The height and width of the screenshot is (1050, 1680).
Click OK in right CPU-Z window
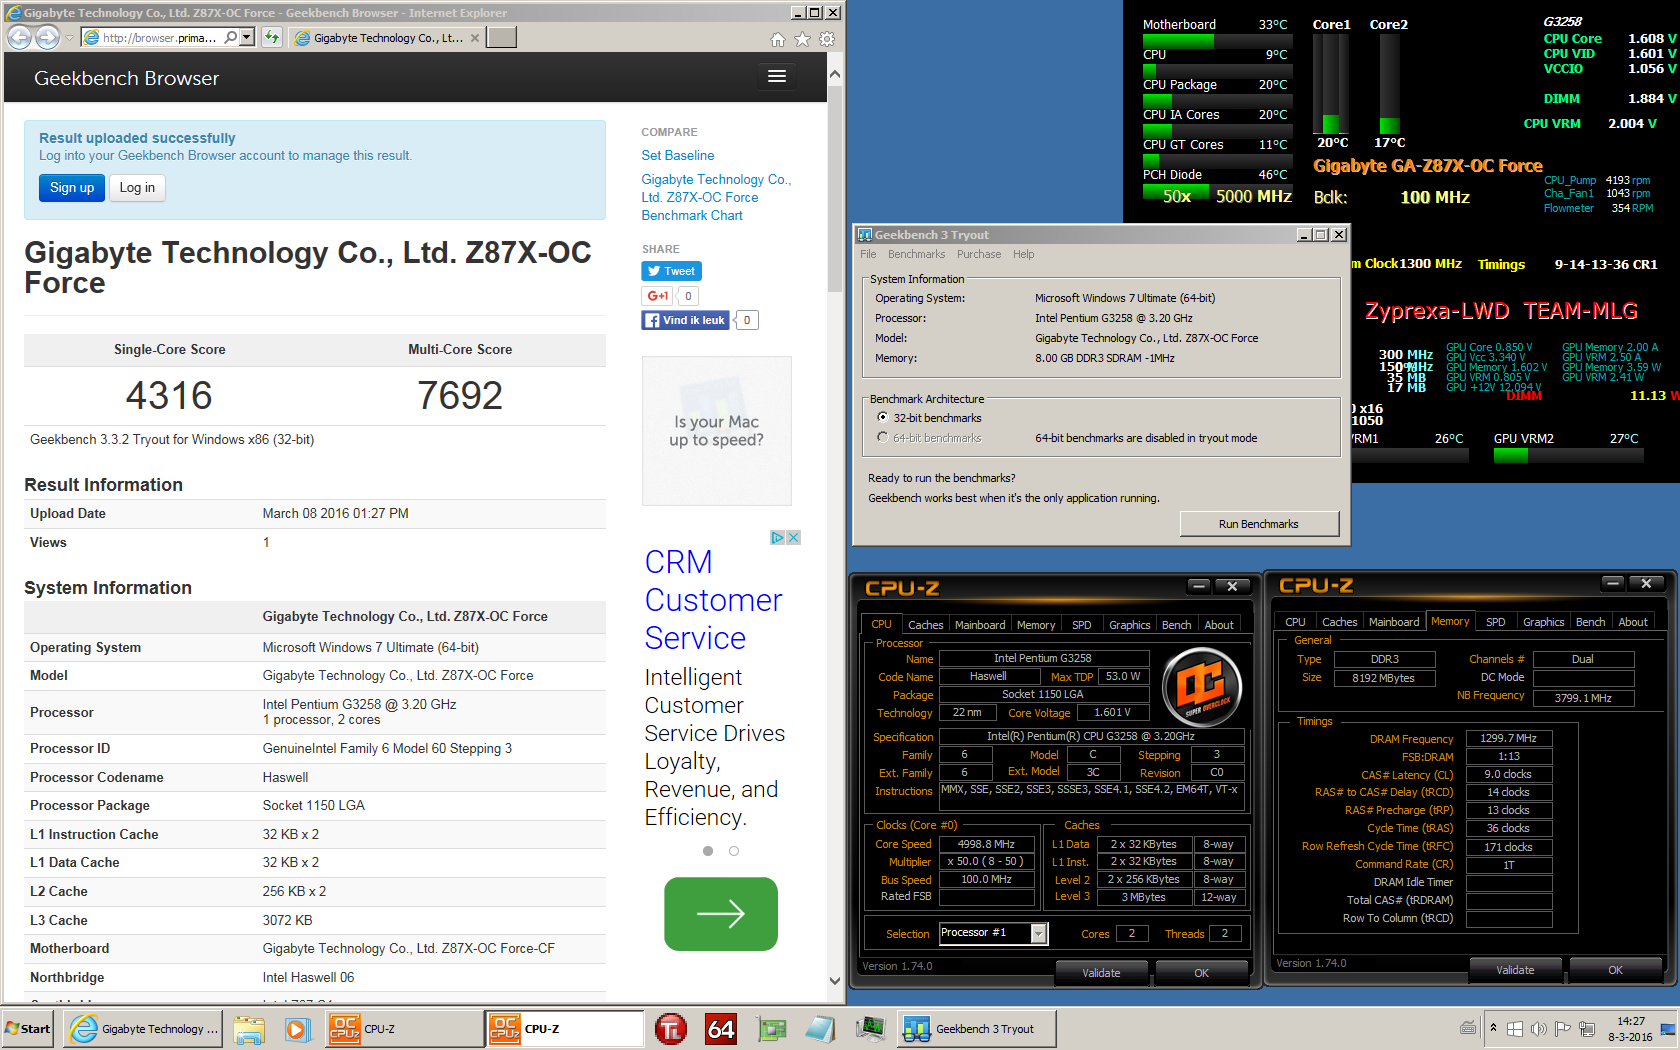(x=1615, y=970)
